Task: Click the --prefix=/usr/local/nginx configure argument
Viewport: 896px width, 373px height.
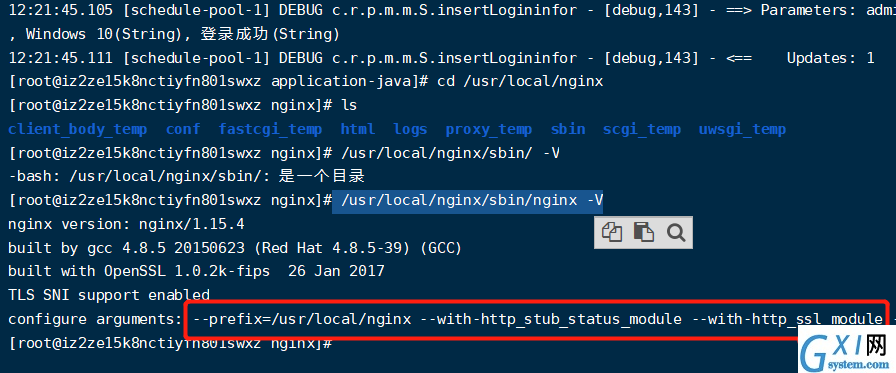Action: tap(302, 319)
